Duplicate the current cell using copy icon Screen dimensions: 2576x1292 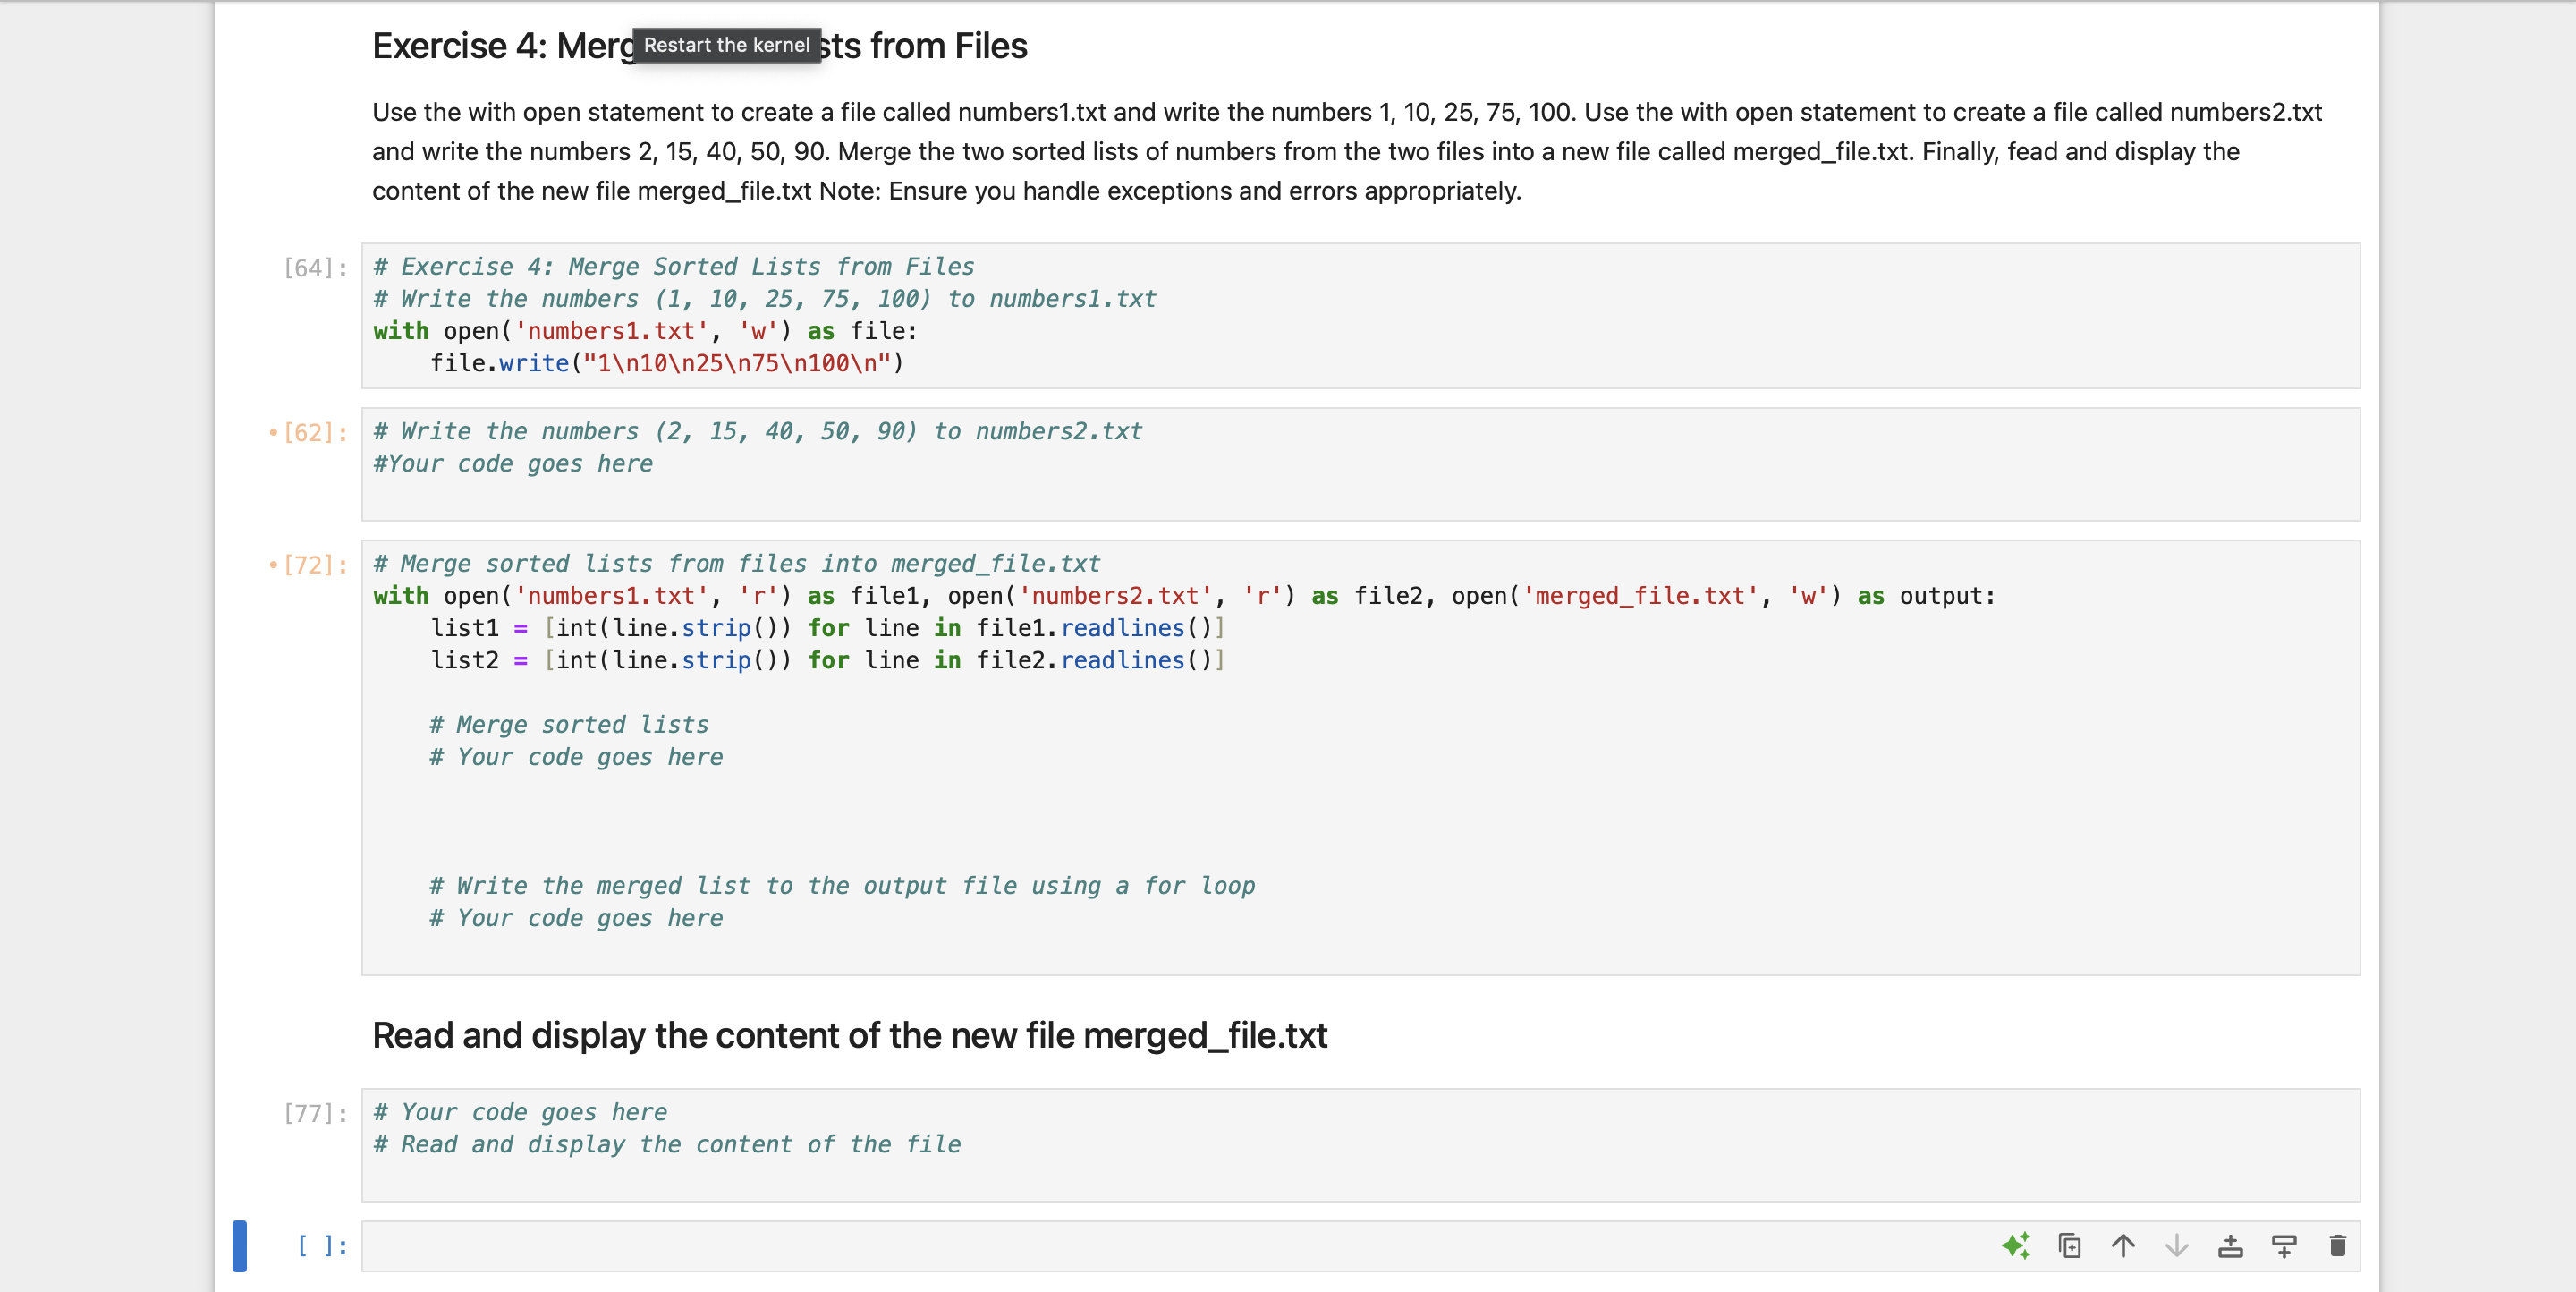pos(2069,1246)
